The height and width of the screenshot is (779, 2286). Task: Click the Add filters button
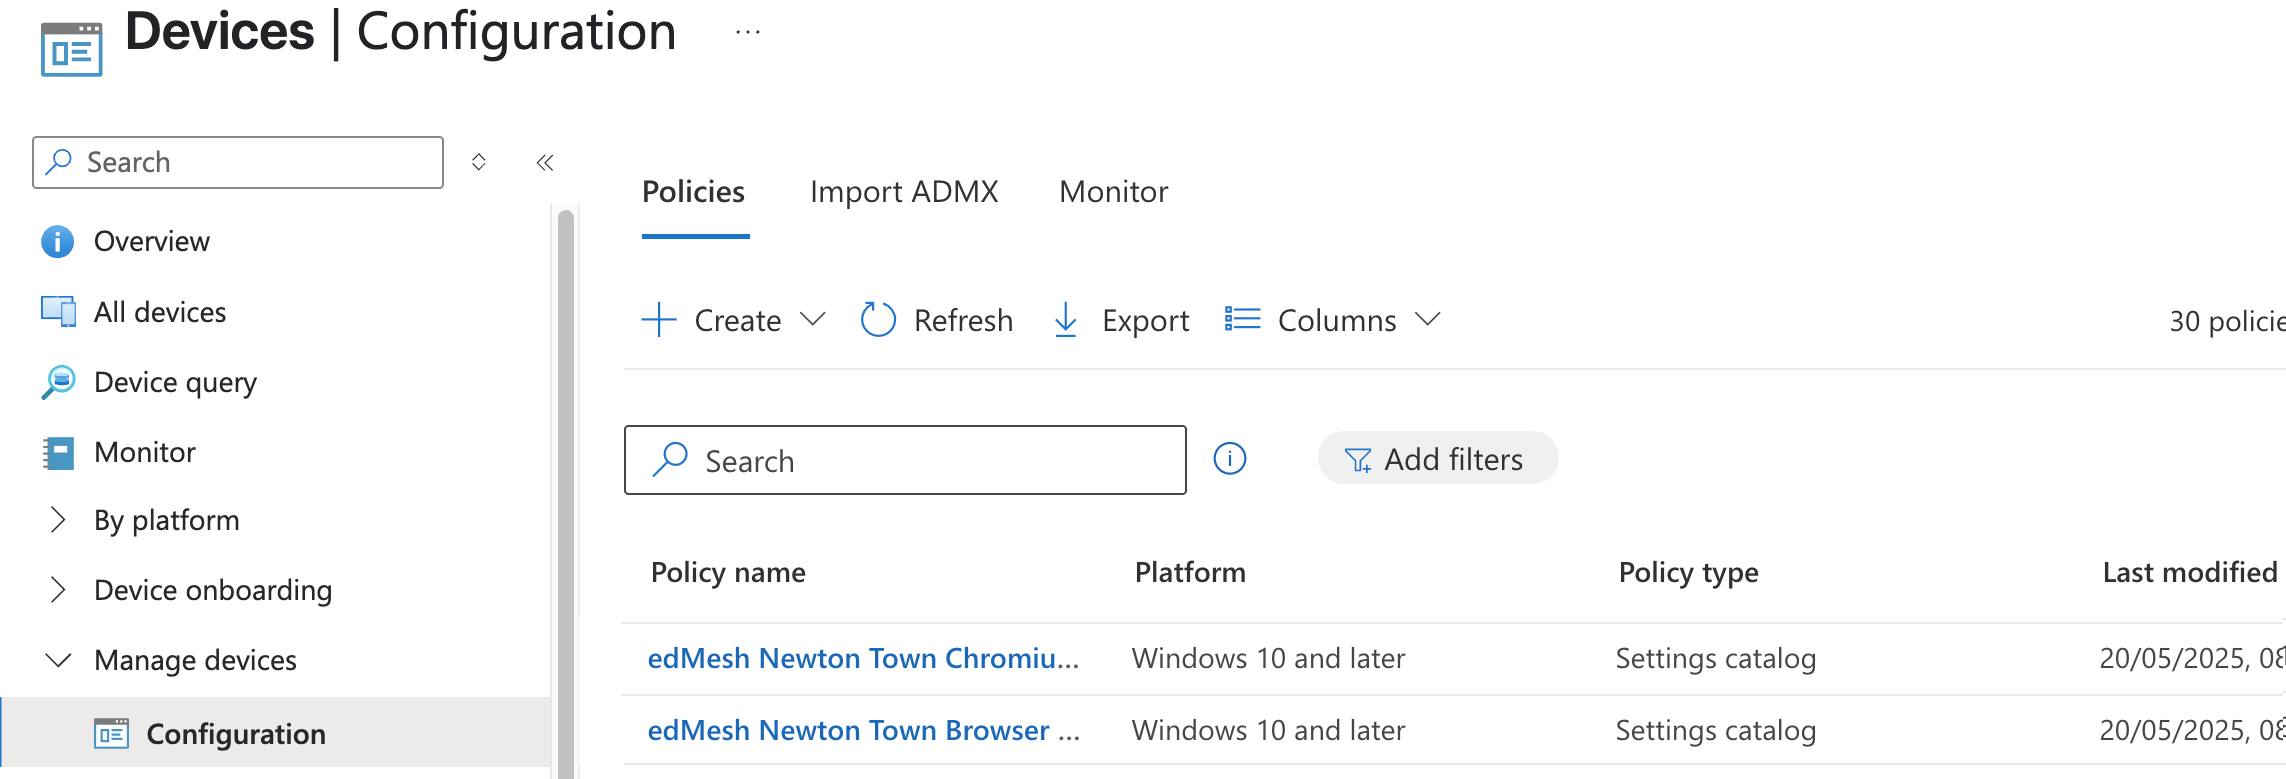(1438, 459)
